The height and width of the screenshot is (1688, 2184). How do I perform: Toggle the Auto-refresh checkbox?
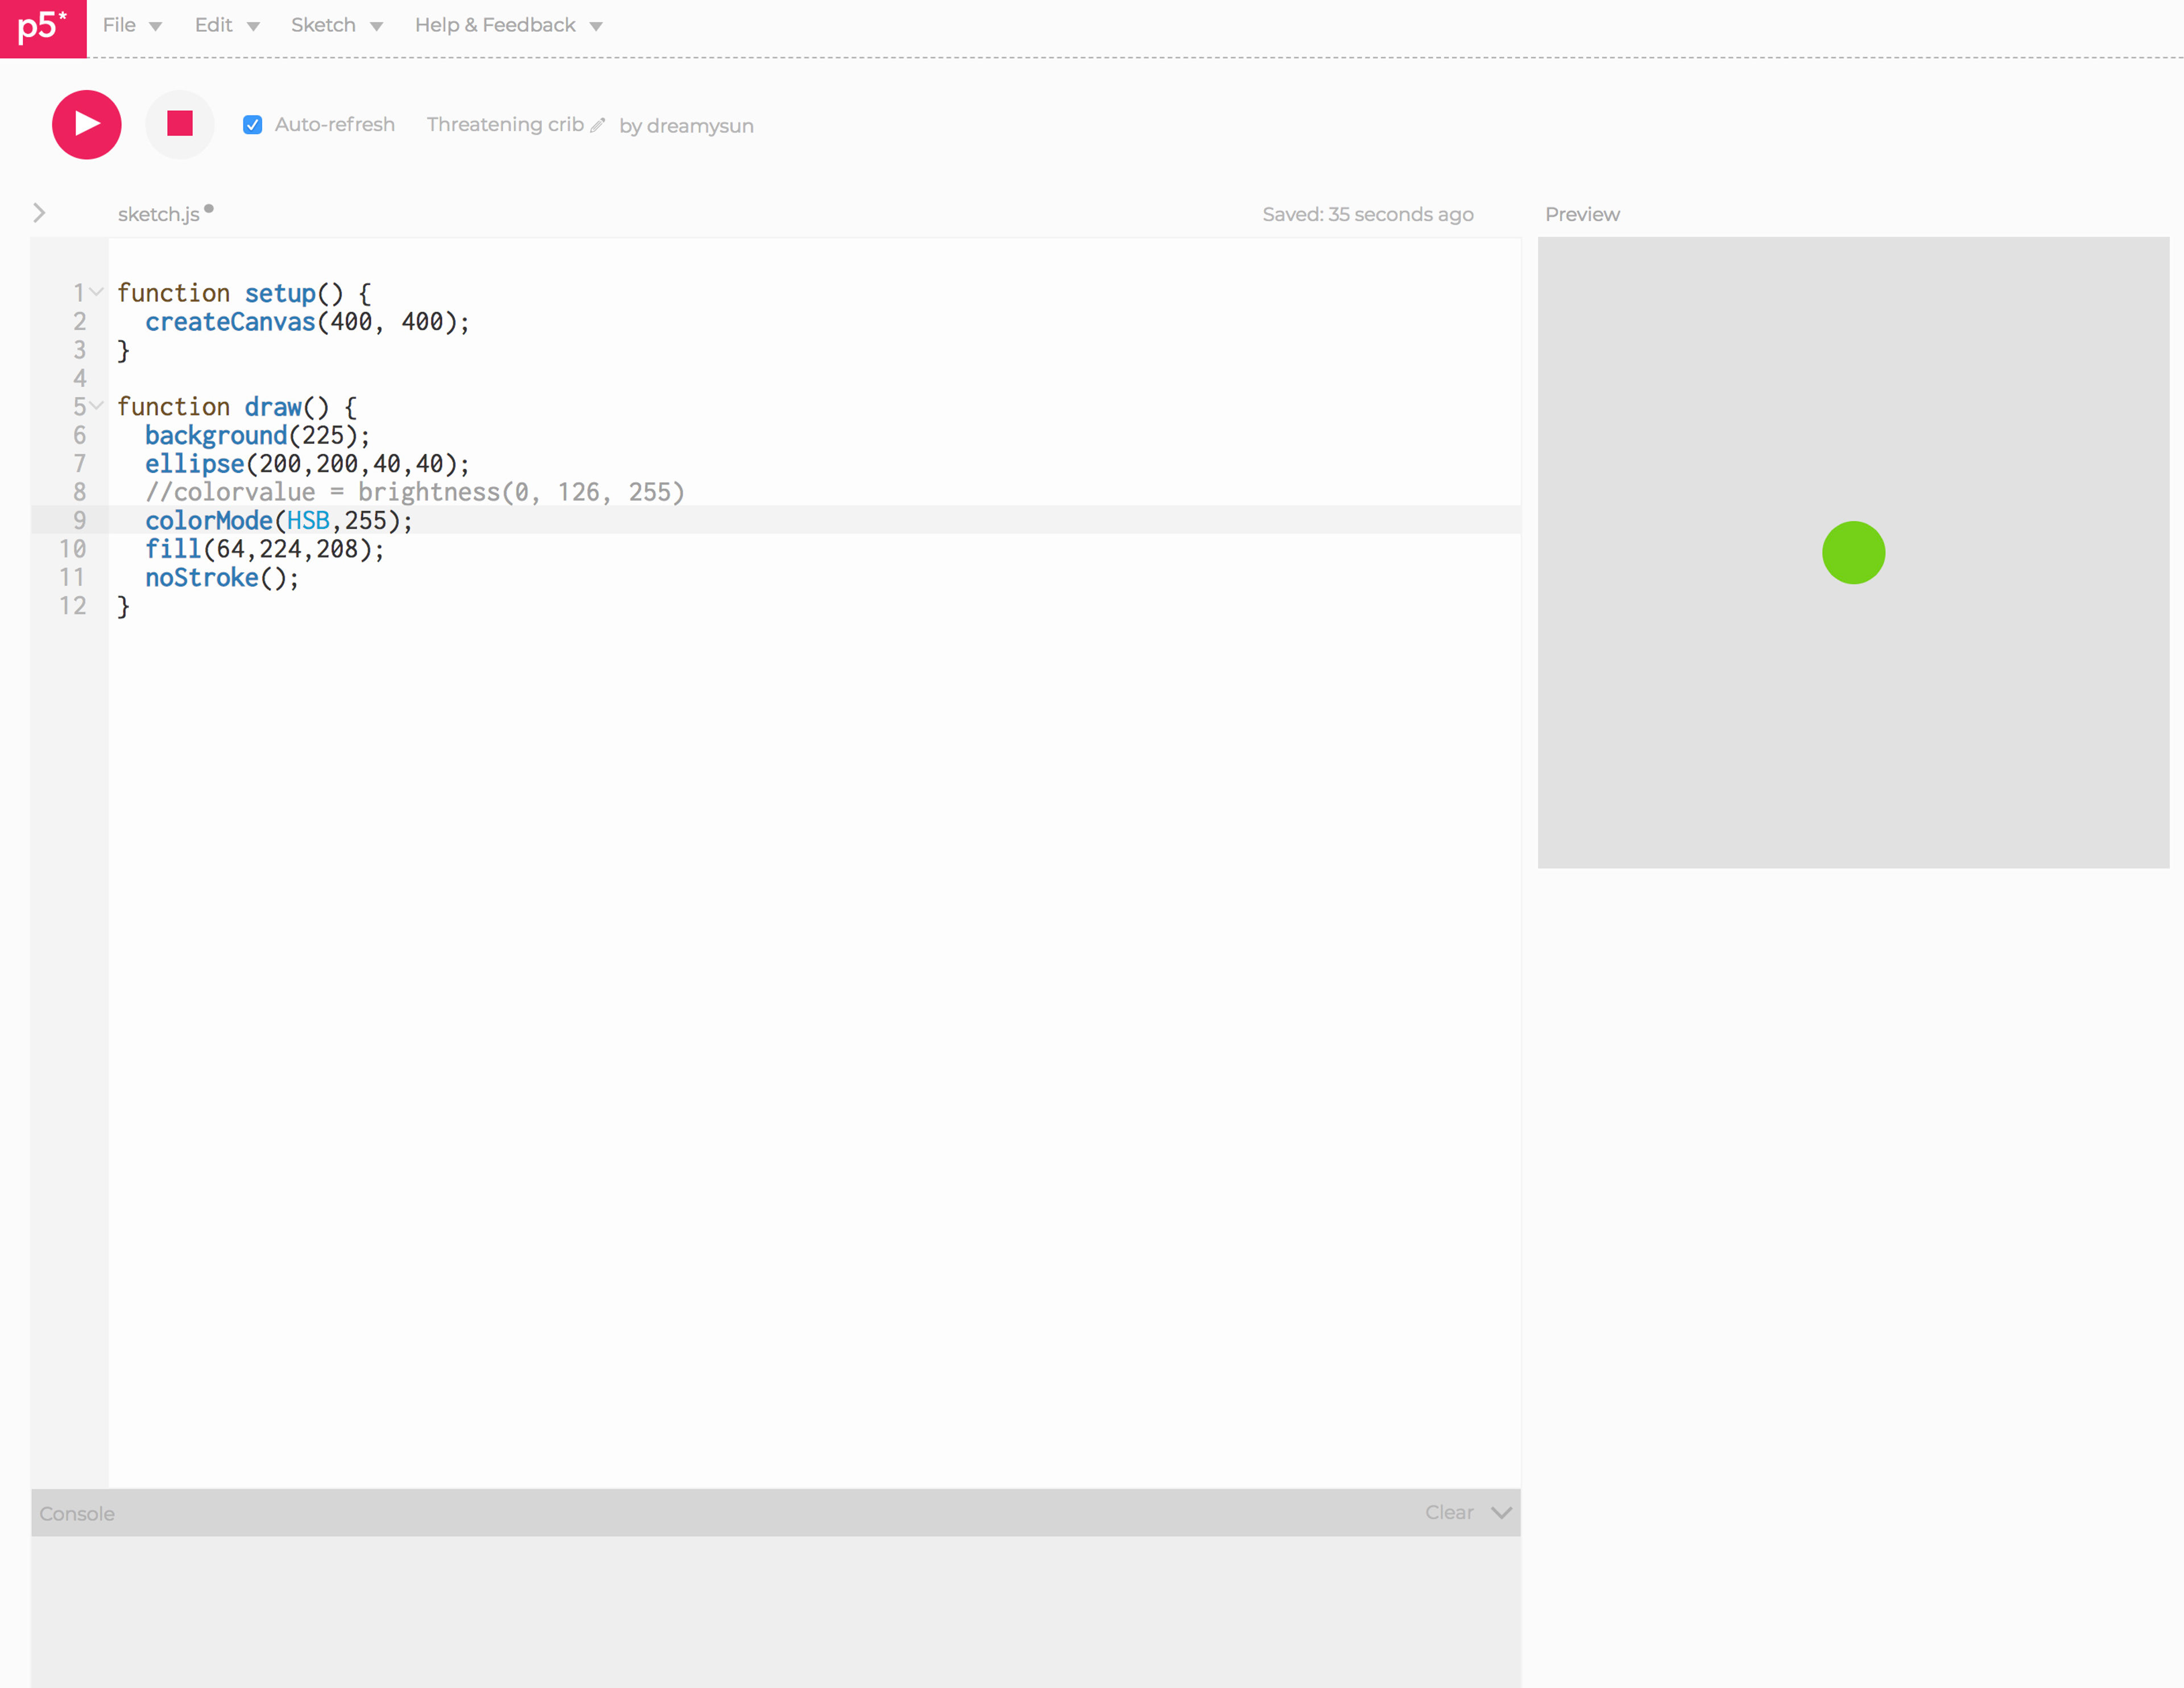click(x=252, y=125)
